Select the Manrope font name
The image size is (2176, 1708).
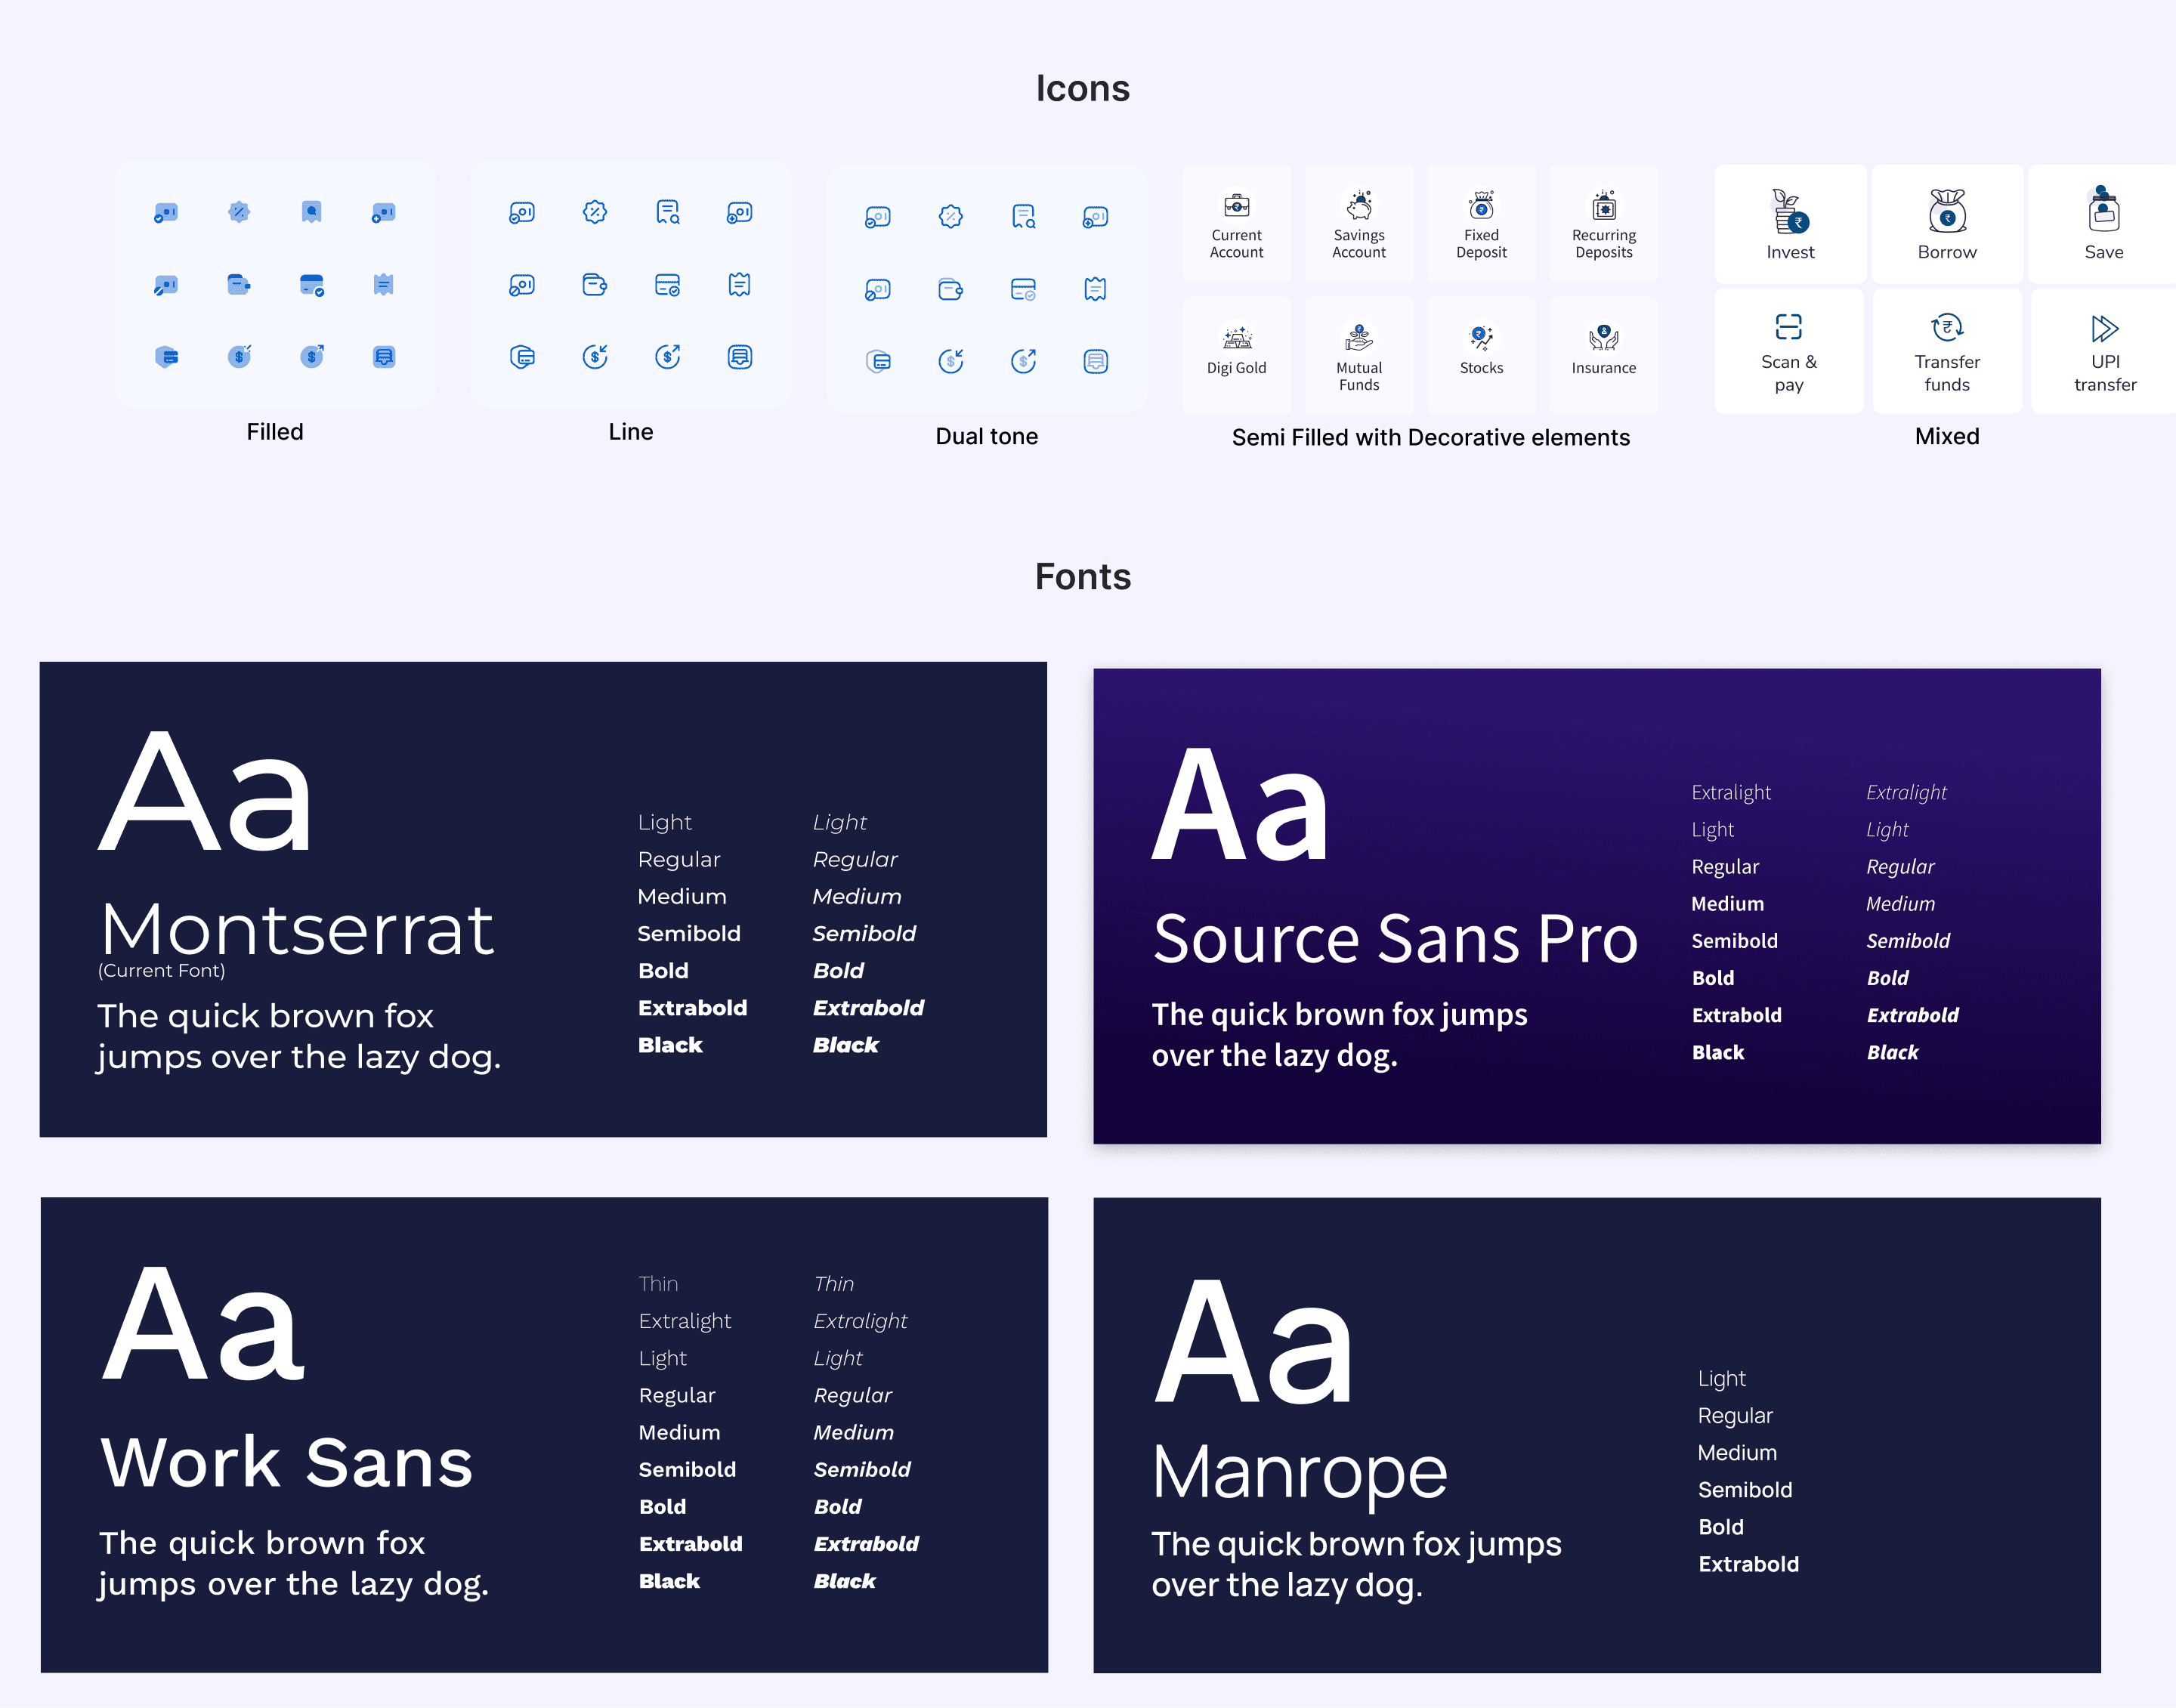click(x=1299, y=1471)
